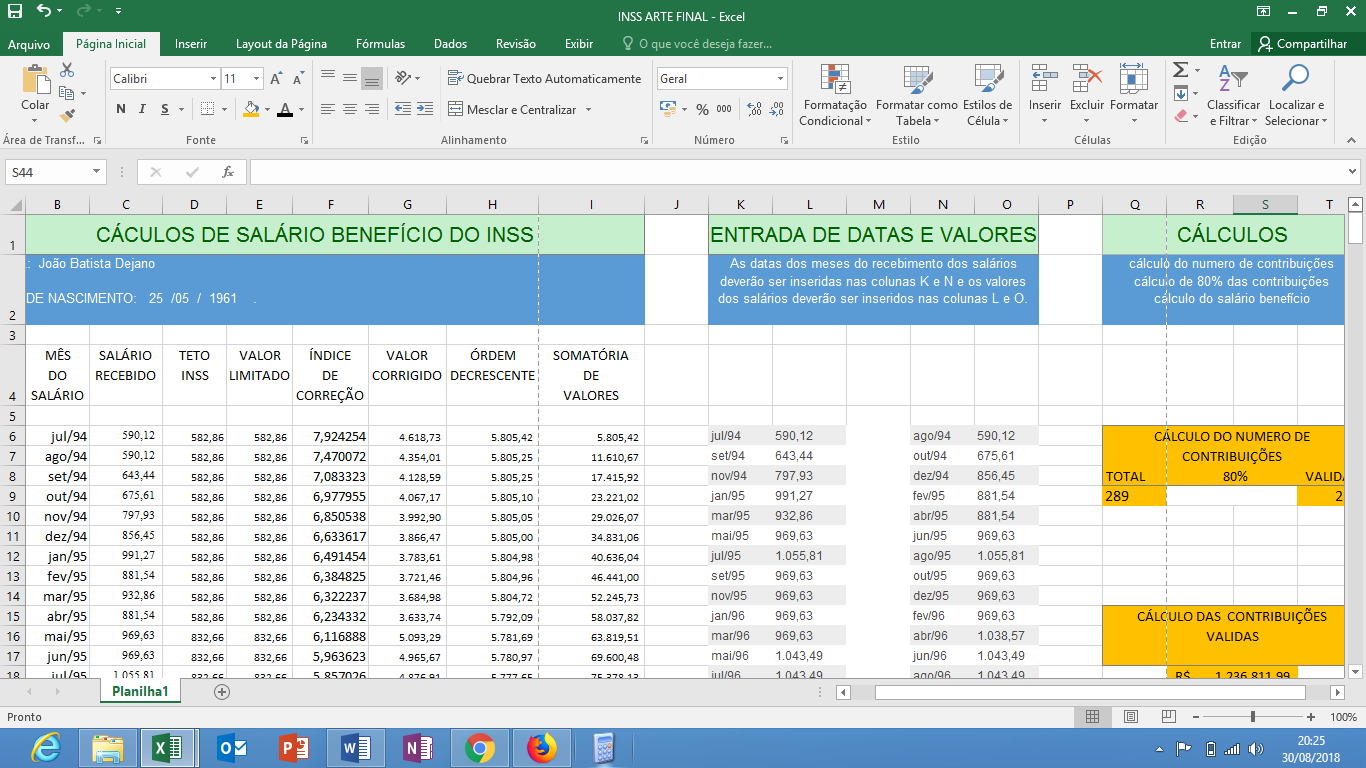Screen dimensions: 1366x768
Task: Click the yellow fill color button
Action: coord(251,109)
